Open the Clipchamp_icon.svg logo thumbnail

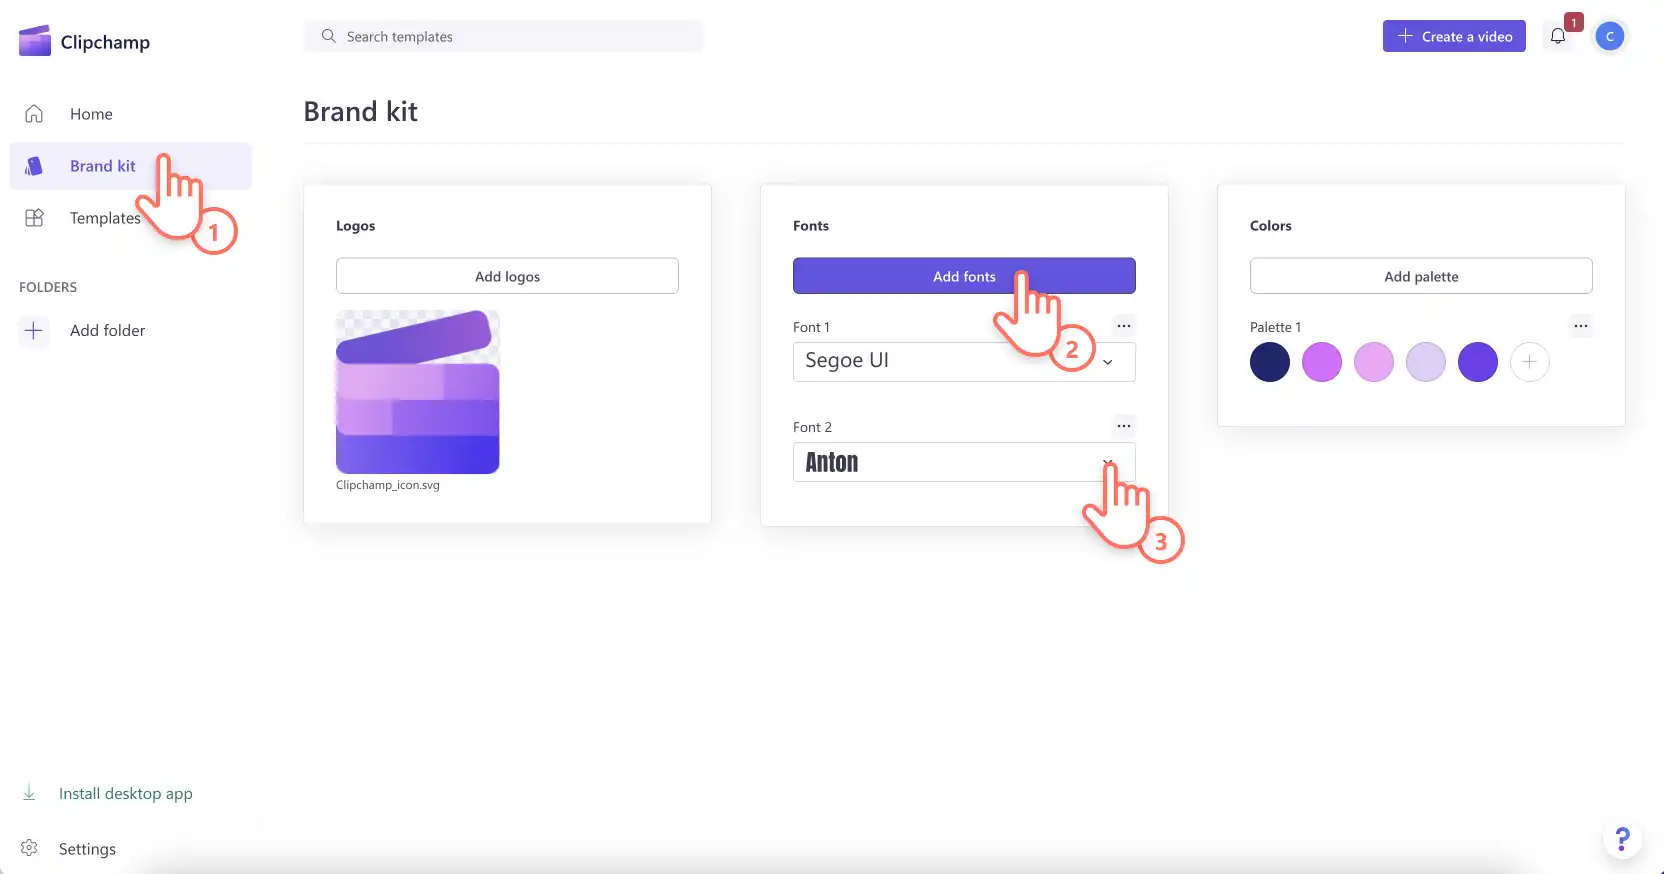point(417,392)
